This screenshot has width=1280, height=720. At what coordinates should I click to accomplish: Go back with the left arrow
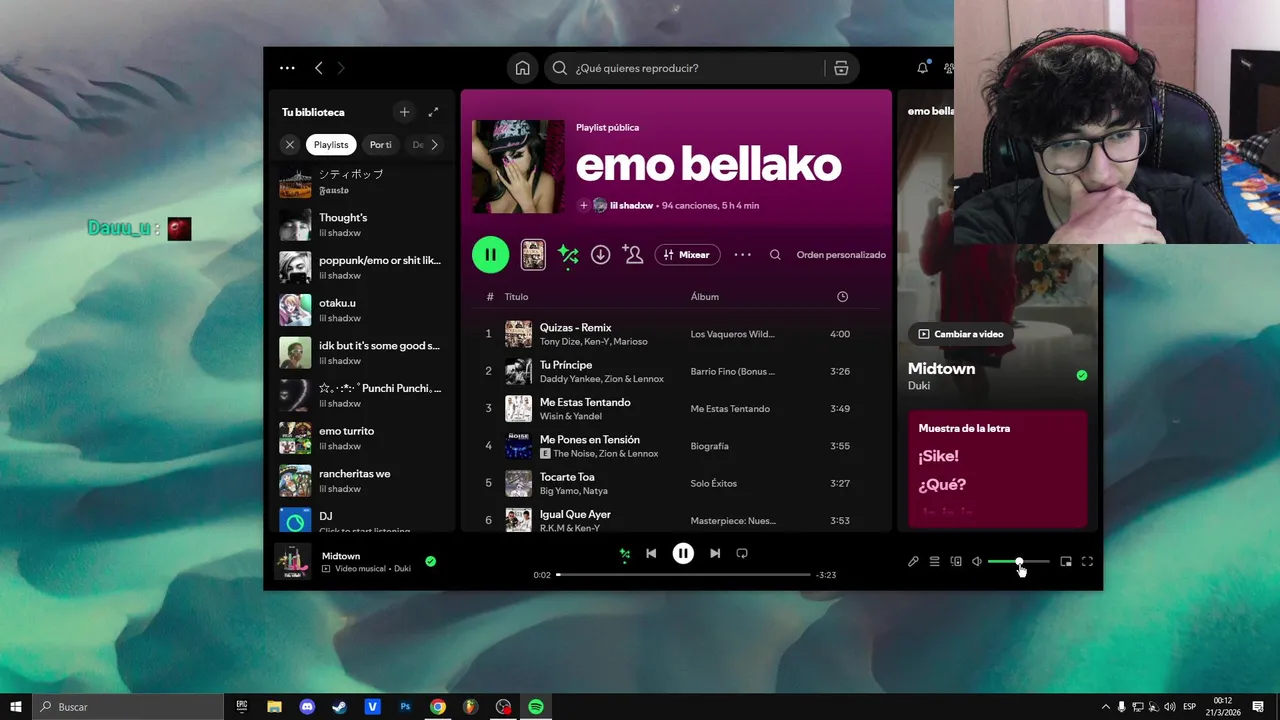318,68
